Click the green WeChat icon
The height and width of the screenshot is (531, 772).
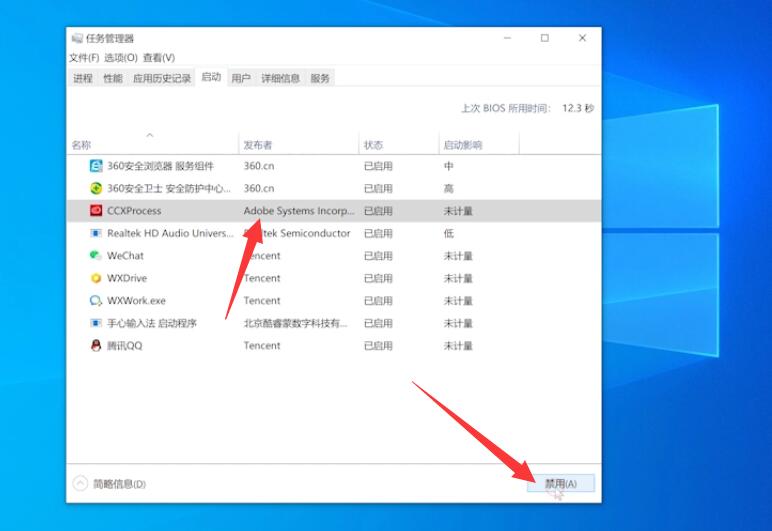96,255
